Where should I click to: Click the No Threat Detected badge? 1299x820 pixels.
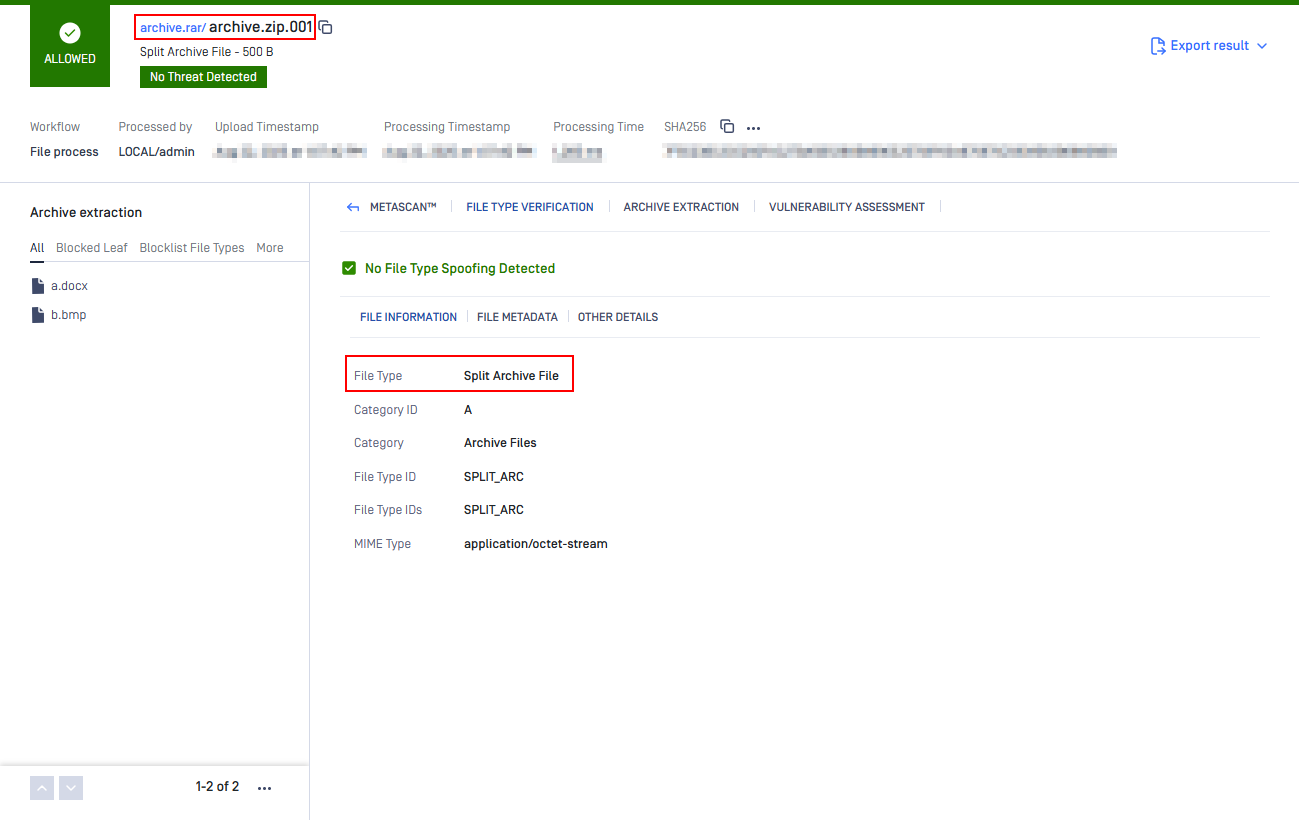pos(203,77)
